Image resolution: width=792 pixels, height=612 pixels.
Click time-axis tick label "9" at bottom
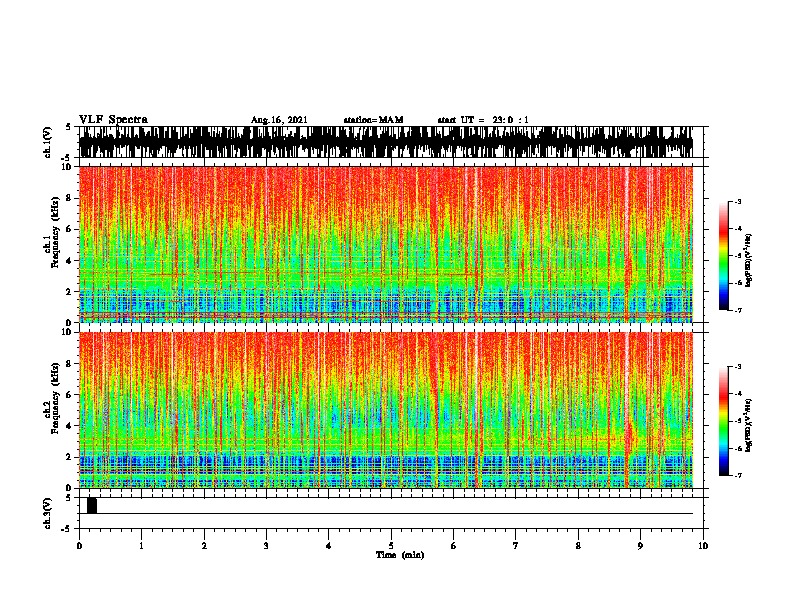pyautogui.click(x=640, y=546)
